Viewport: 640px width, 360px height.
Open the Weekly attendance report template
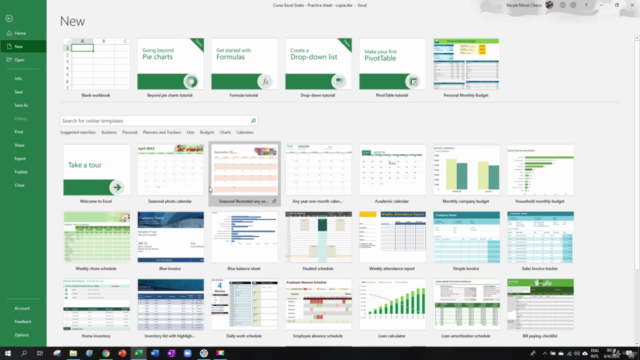pos(392,242)
